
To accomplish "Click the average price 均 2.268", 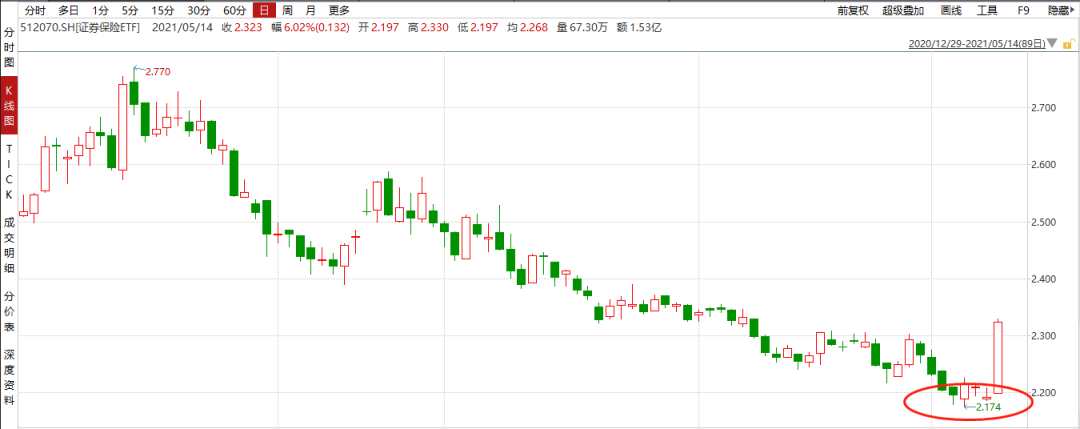I will 529,28.
